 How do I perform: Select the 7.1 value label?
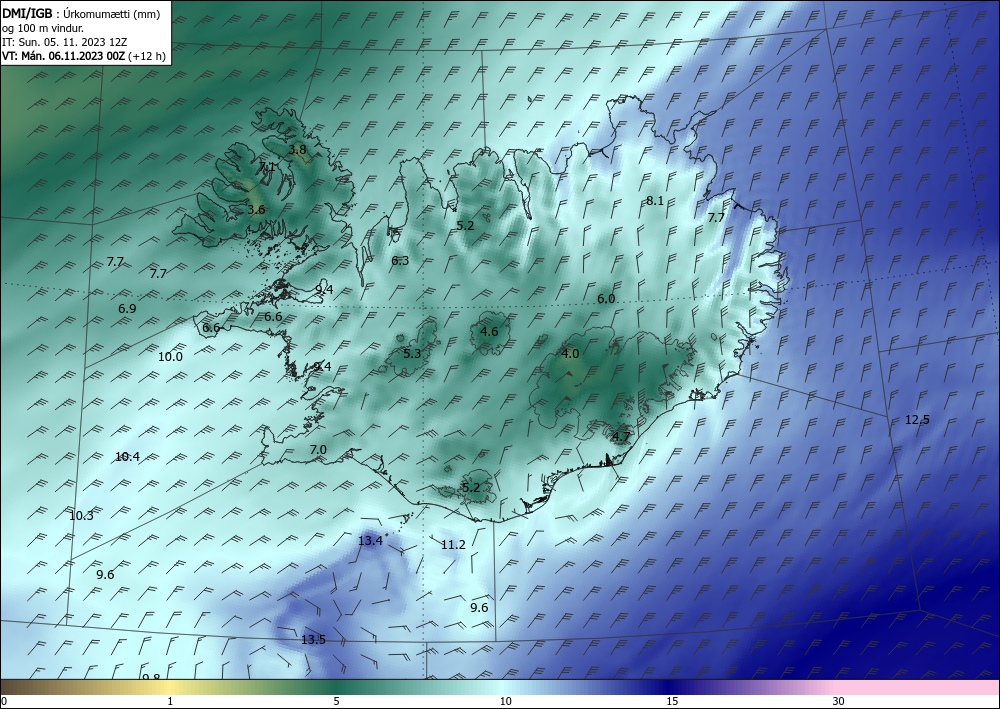click(x=267, y=167)
